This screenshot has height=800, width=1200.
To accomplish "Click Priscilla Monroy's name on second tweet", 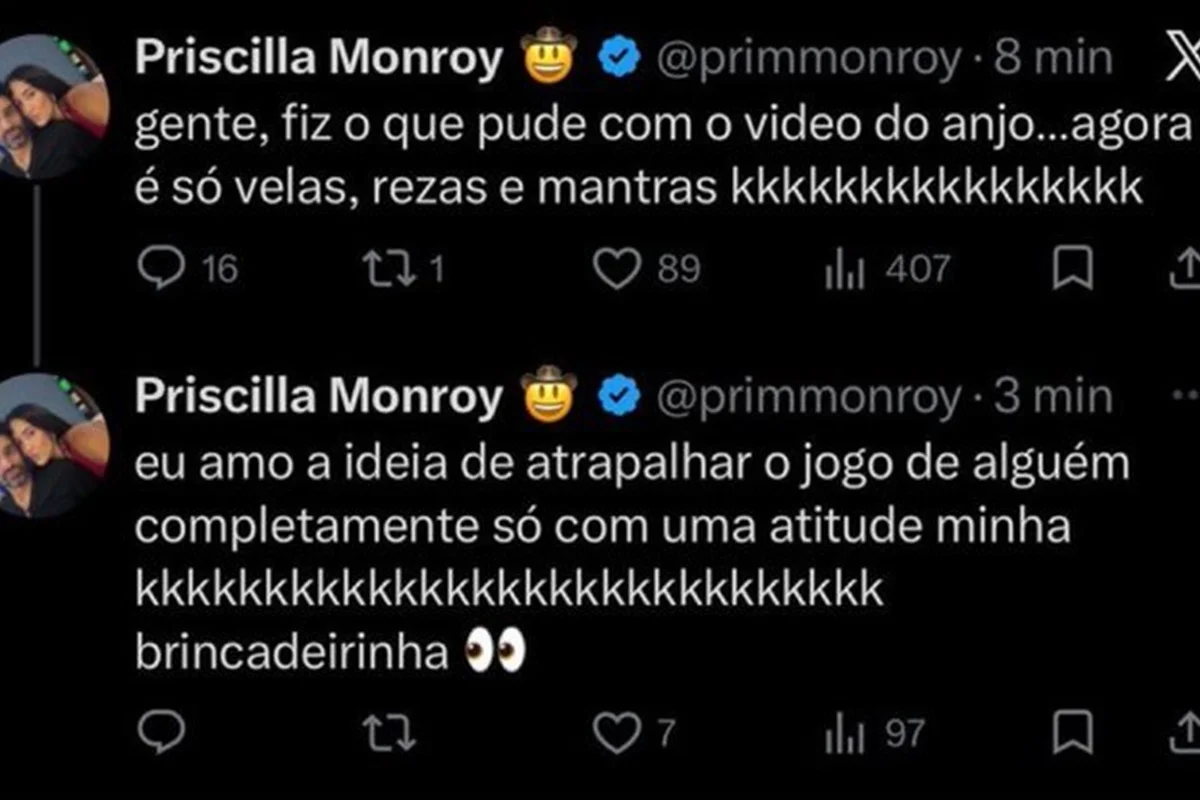I will (x=318, y=397).
